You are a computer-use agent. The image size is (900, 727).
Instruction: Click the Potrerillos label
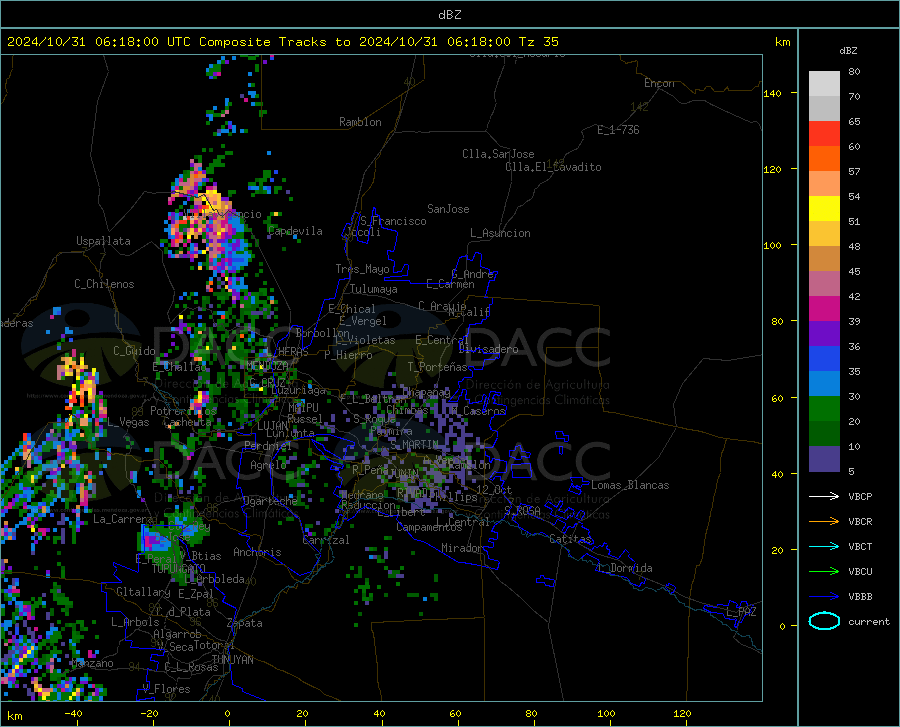point(183,411)
